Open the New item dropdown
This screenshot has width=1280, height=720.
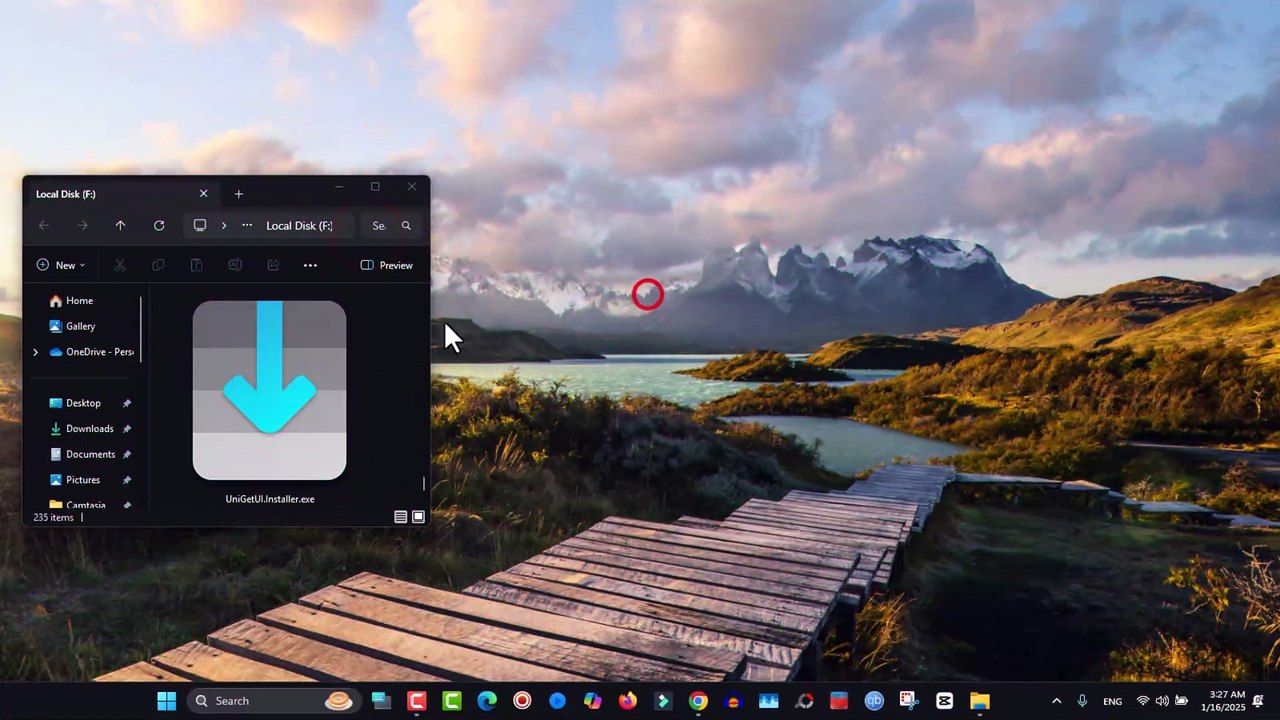[x=61, y=265]
